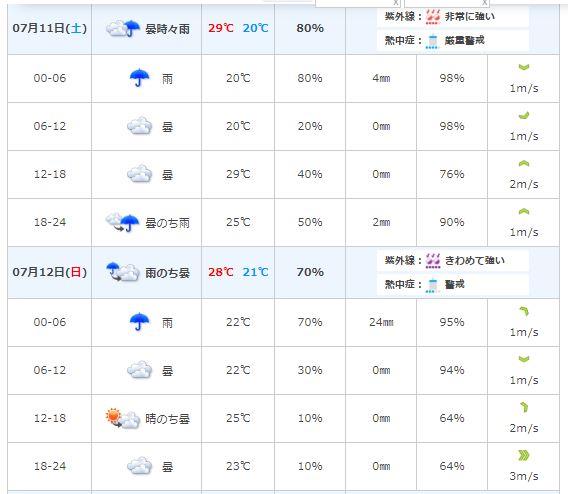Click the umbrella icon in Saturday's 00-06 row
This screenshot has width=568, height=494.
139,78
